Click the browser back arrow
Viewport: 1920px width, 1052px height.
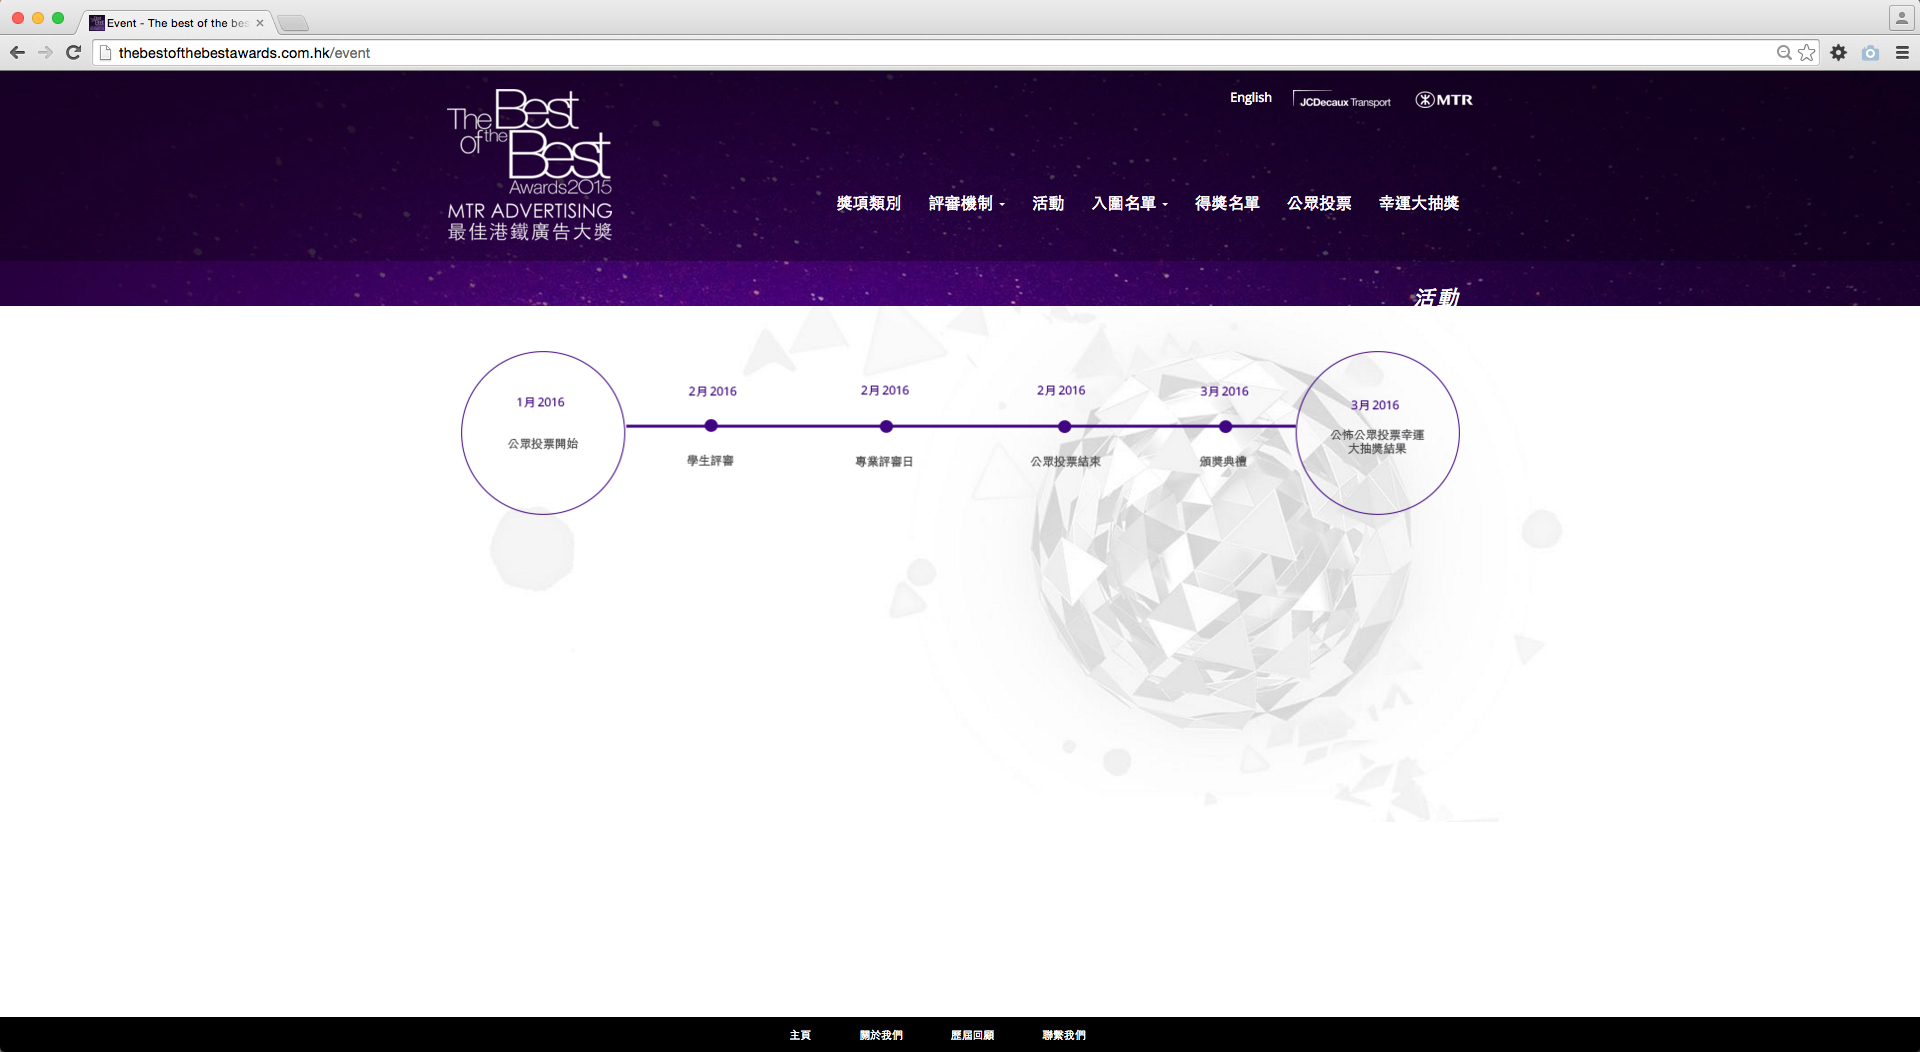pyautogui.click(x=17, y=53)
